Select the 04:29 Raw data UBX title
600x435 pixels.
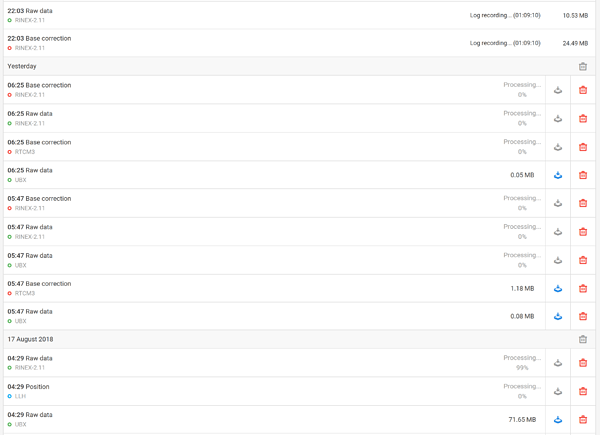click(30, 415)
